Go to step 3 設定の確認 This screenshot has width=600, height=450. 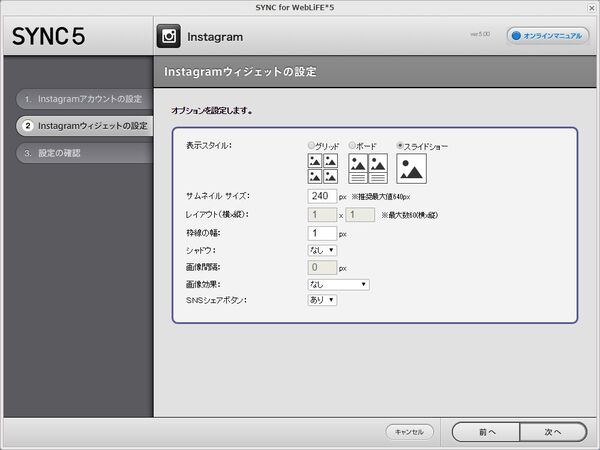pyautogui.click(x=85, y=153)
